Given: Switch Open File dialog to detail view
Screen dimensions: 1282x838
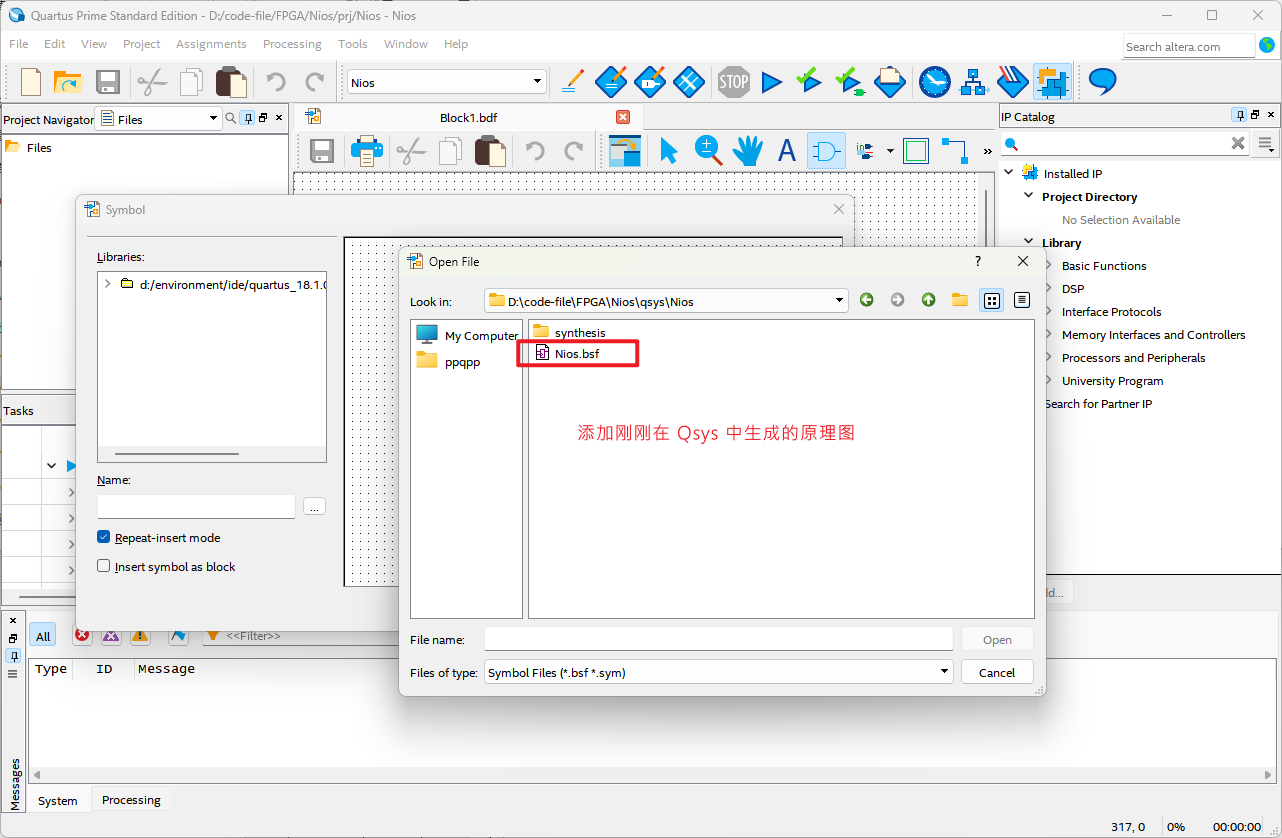Looking at the screenshot, I should (x=1021, y=300).
